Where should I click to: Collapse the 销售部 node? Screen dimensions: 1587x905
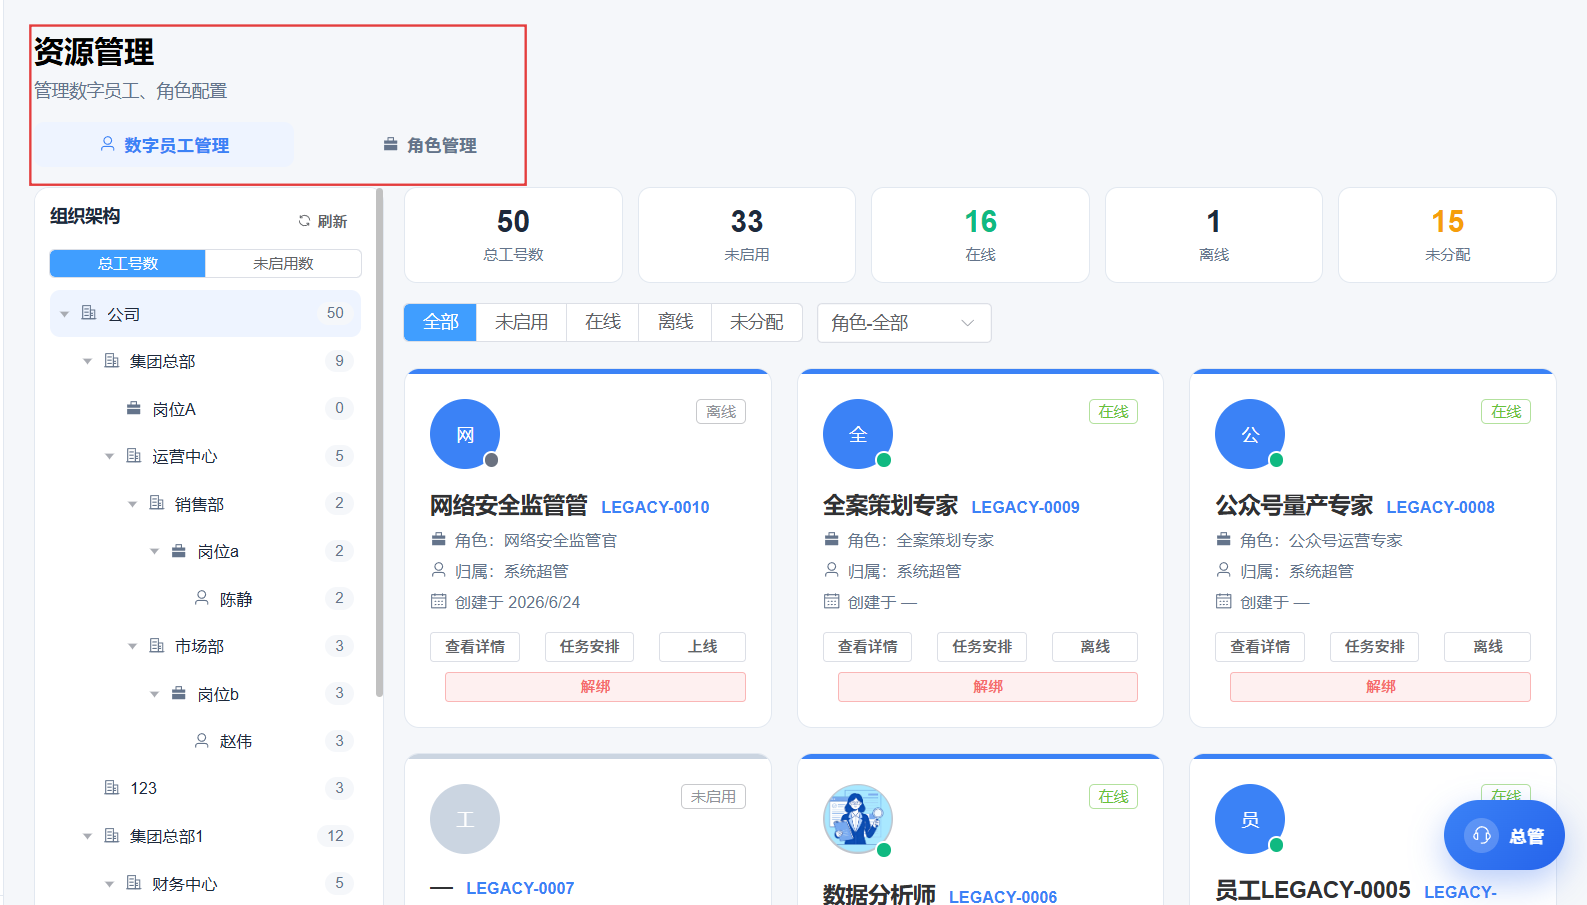[132, 504]
